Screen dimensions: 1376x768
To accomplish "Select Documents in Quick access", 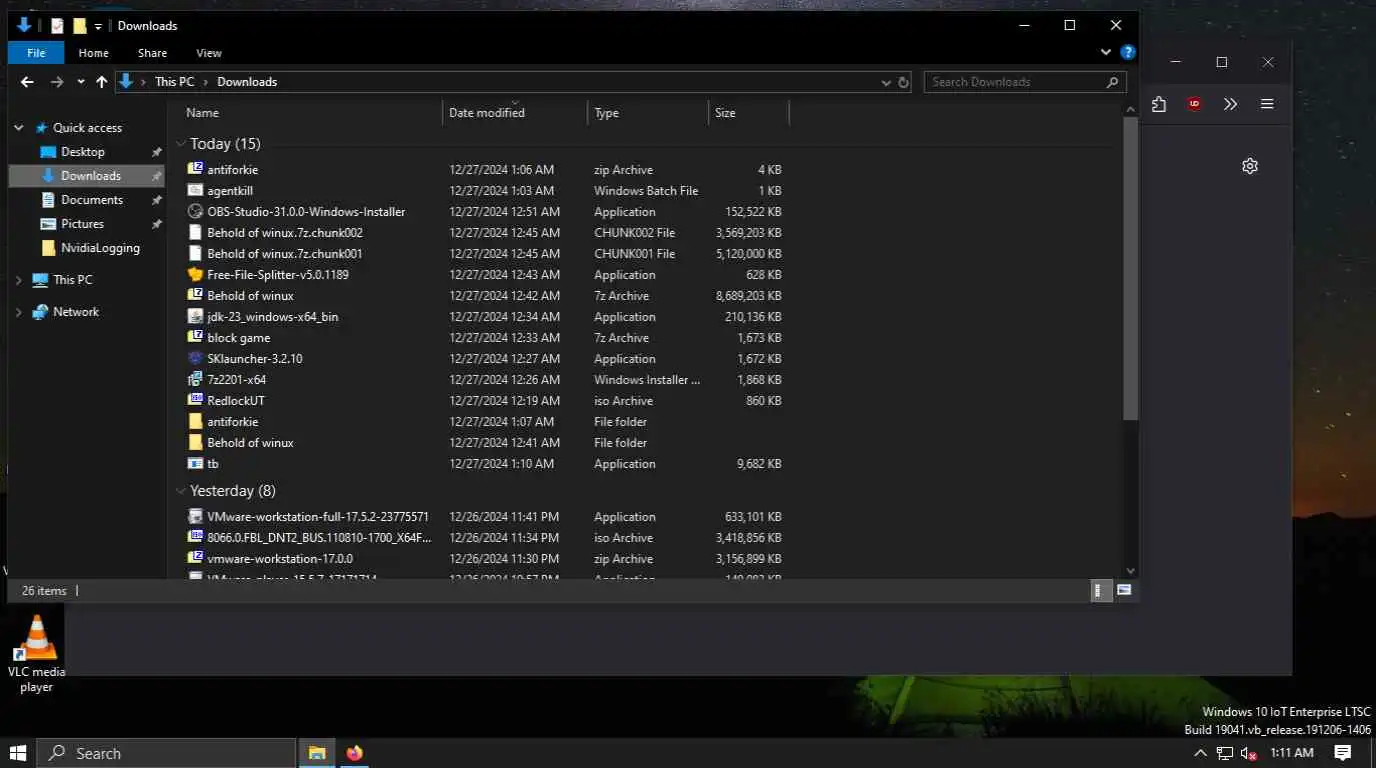I will [x=92, y=200].
